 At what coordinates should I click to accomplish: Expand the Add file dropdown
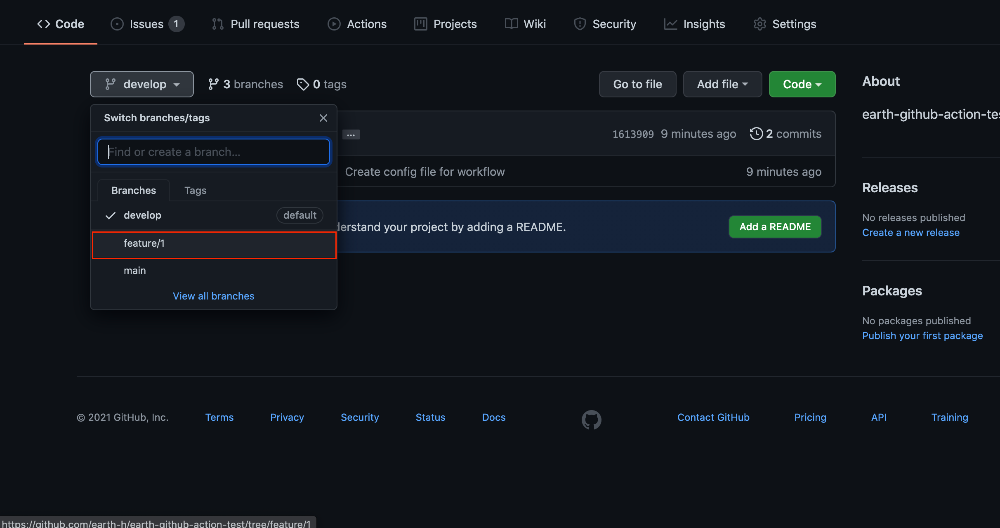(723, 84)
